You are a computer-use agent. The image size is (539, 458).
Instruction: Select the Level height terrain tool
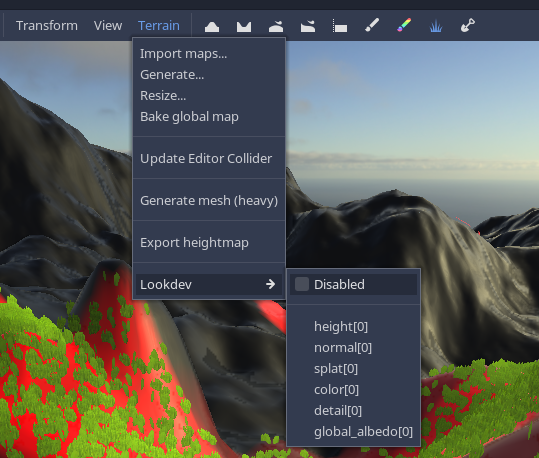pyautogui.click(x=308, y=26)
